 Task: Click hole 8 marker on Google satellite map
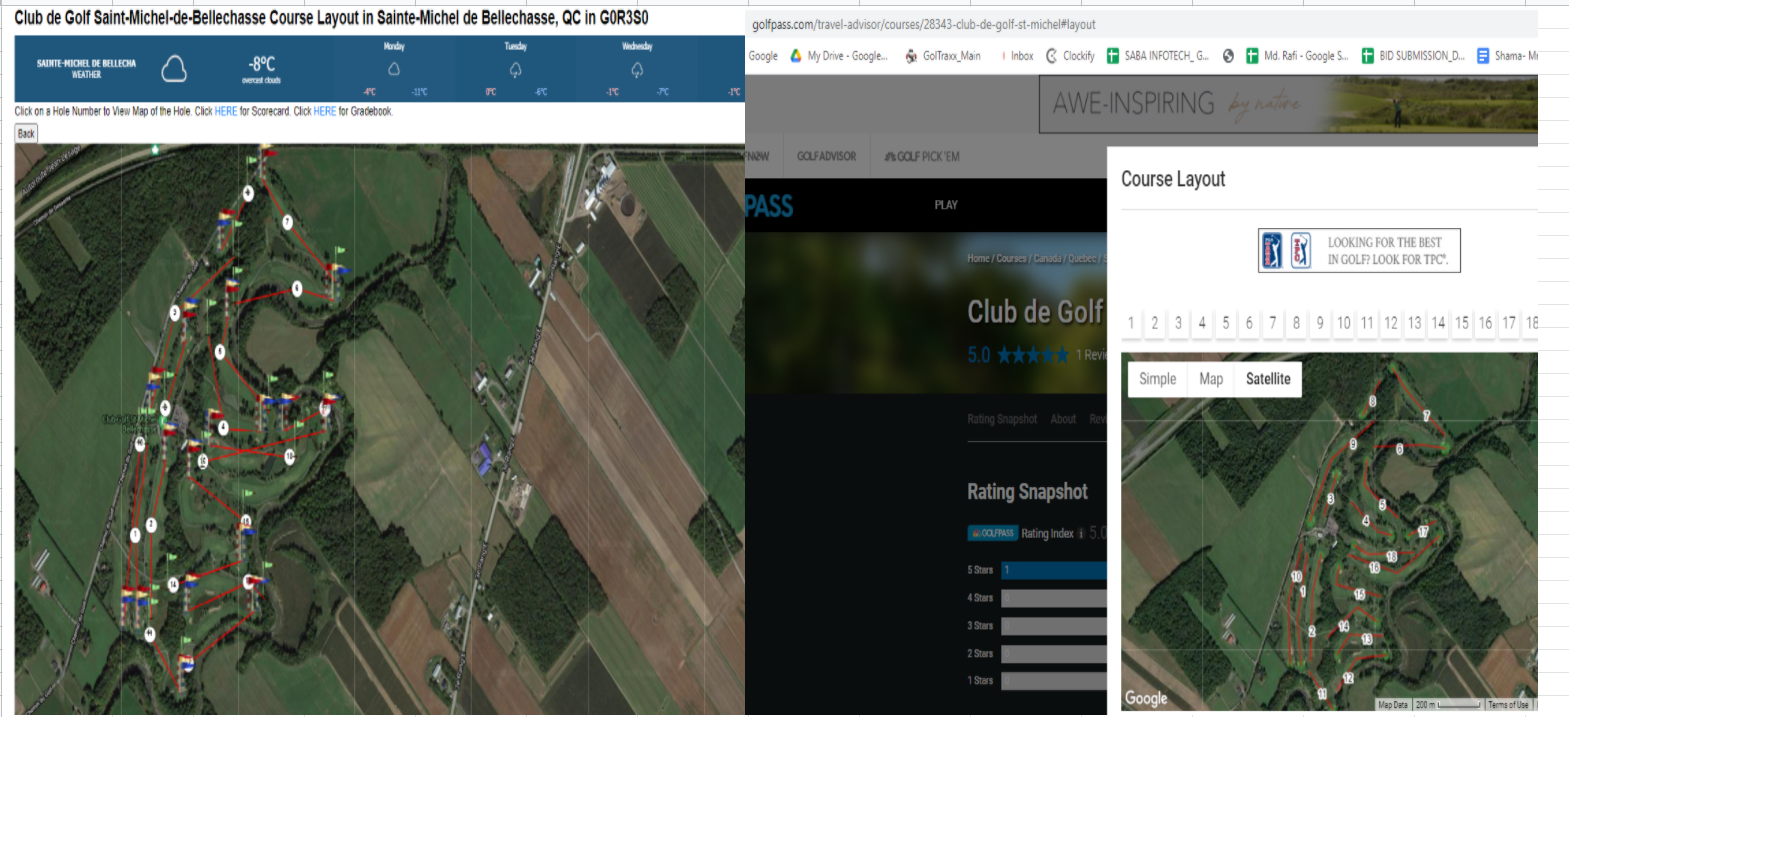pyautogui.click(x=1372, y=402)
